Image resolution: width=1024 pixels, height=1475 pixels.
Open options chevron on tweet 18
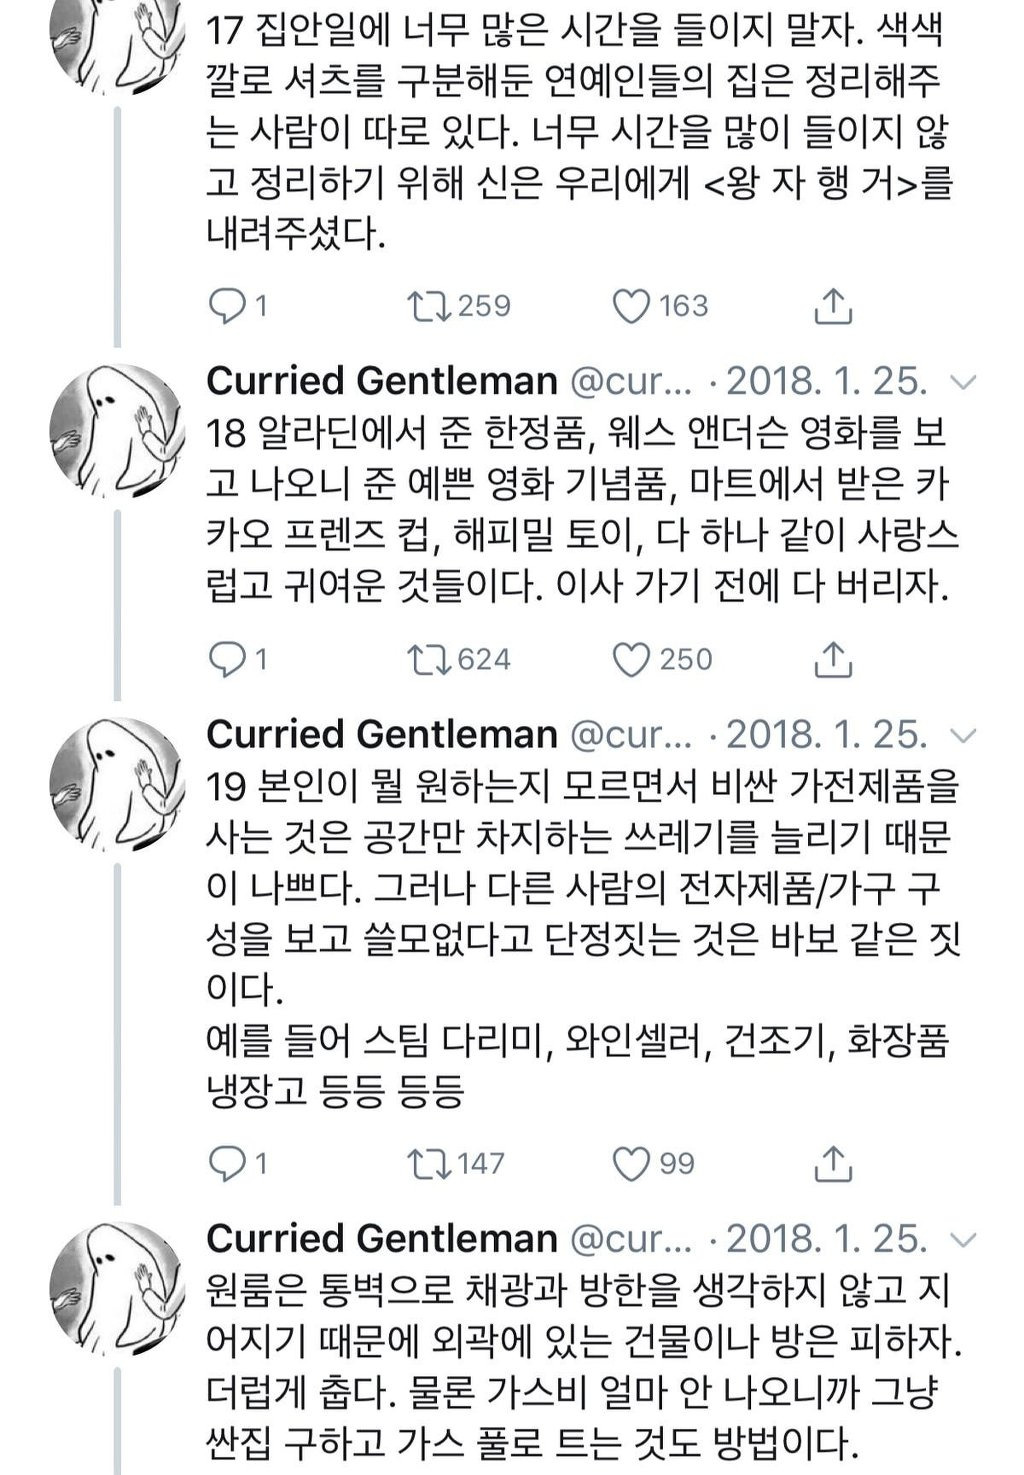click(963, 382)
